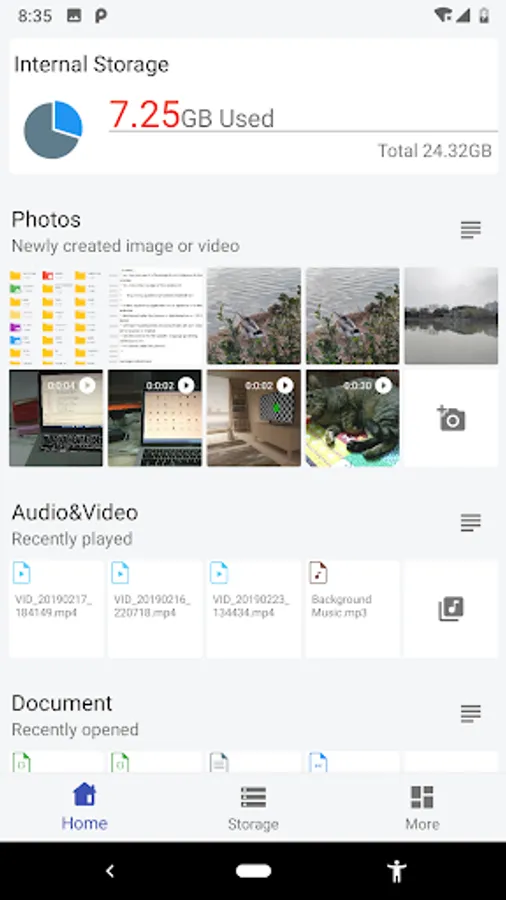Open VID_20190216_220718.mp4 file
The image size is (506, 900).
pyautogui.click(x=155, y=609)
